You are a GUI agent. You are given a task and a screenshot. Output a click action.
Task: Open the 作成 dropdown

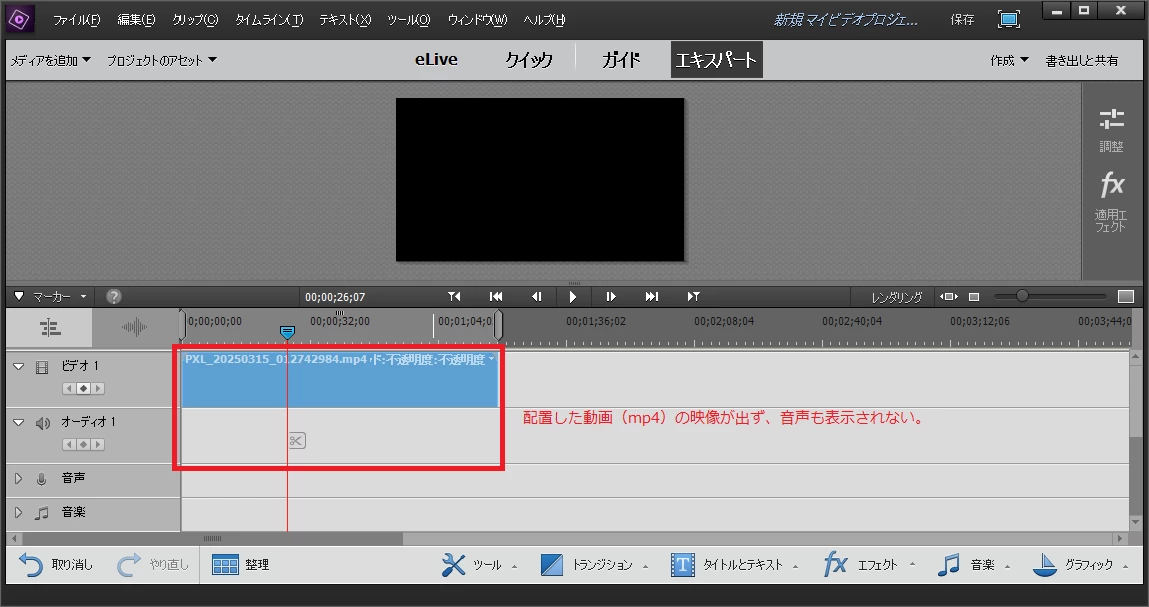point(1009,60)
